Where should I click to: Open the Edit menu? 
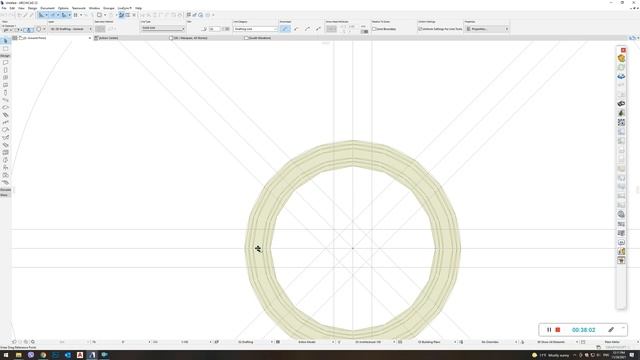[x=12, y=8]
